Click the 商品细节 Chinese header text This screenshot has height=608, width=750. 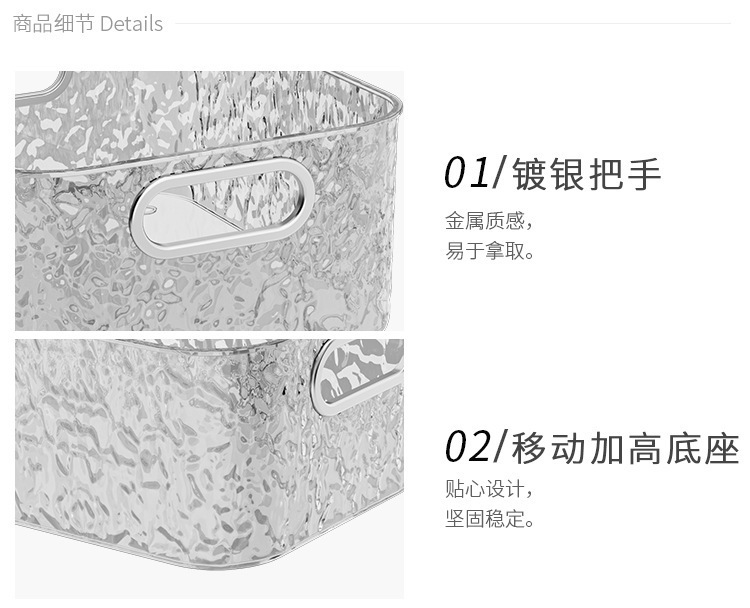tap(53, 24)
